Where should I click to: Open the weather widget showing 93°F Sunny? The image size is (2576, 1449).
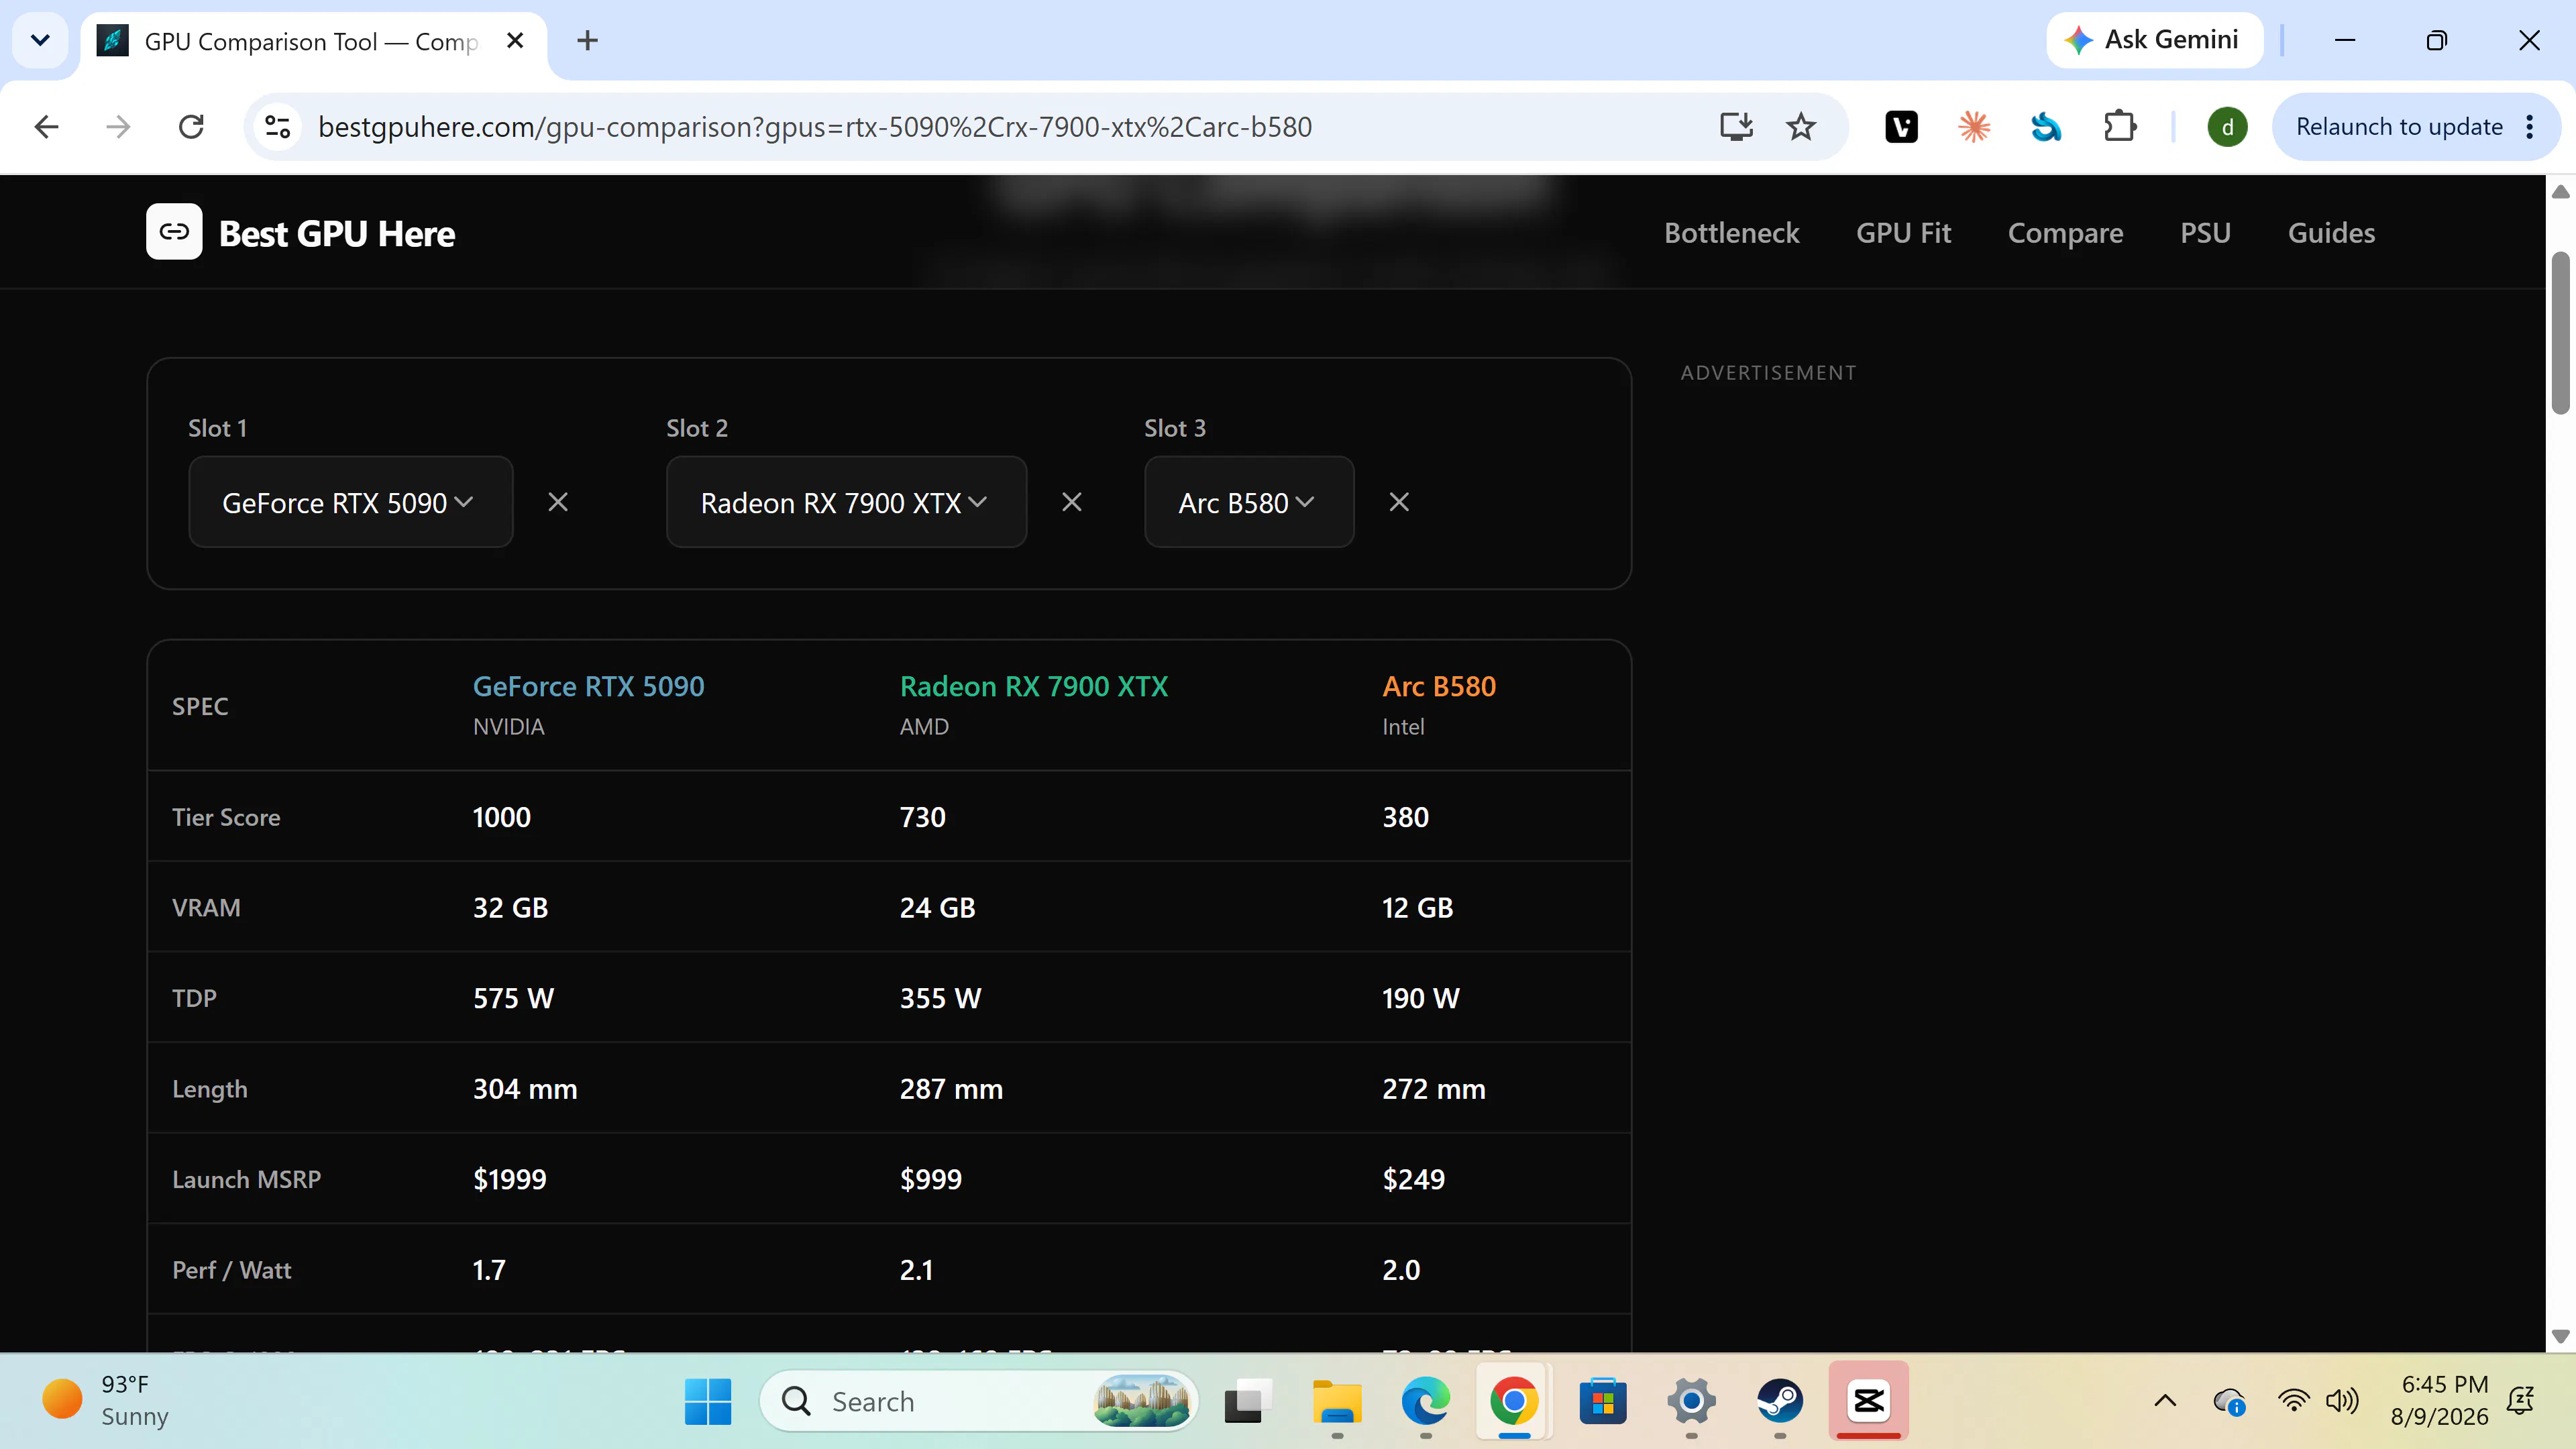click(x=106, y=1401)
